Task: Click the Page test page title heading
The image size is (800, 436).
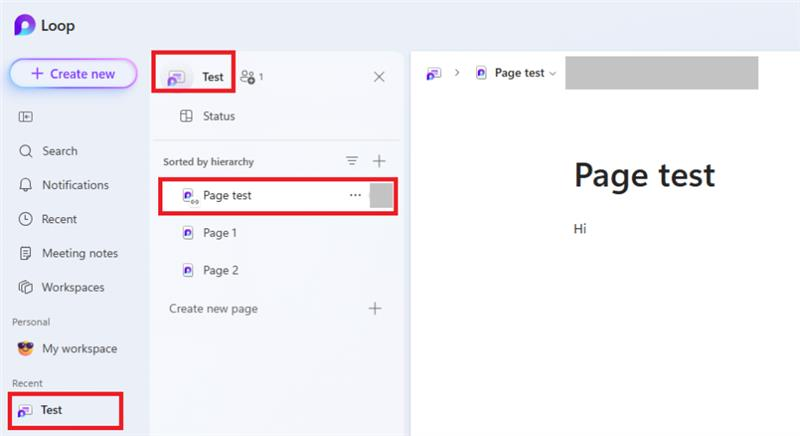Action: [x=644, y=175]
